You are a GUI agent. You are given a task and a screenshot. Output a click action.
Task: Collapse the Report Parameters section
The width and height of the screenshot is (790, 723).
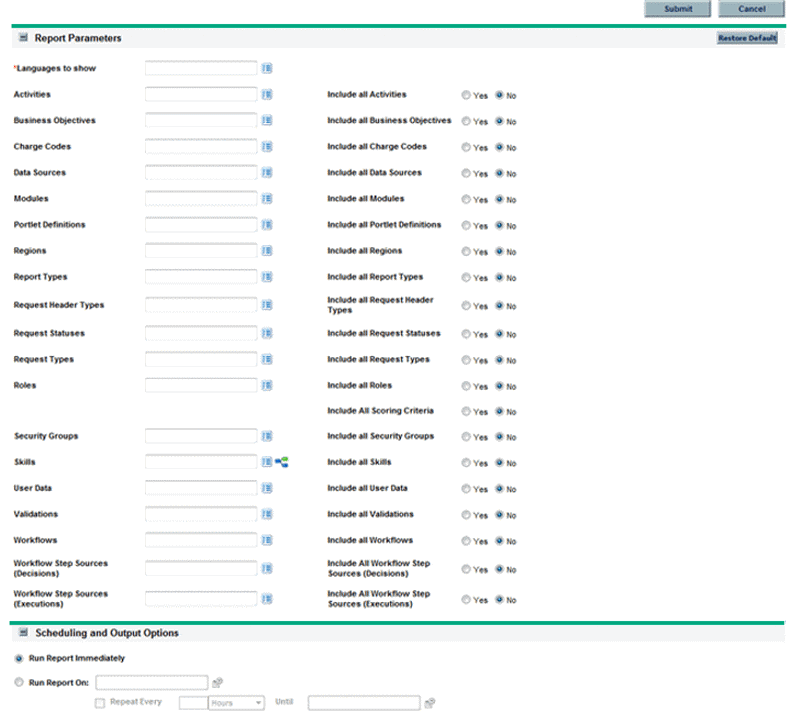(21, 38)
